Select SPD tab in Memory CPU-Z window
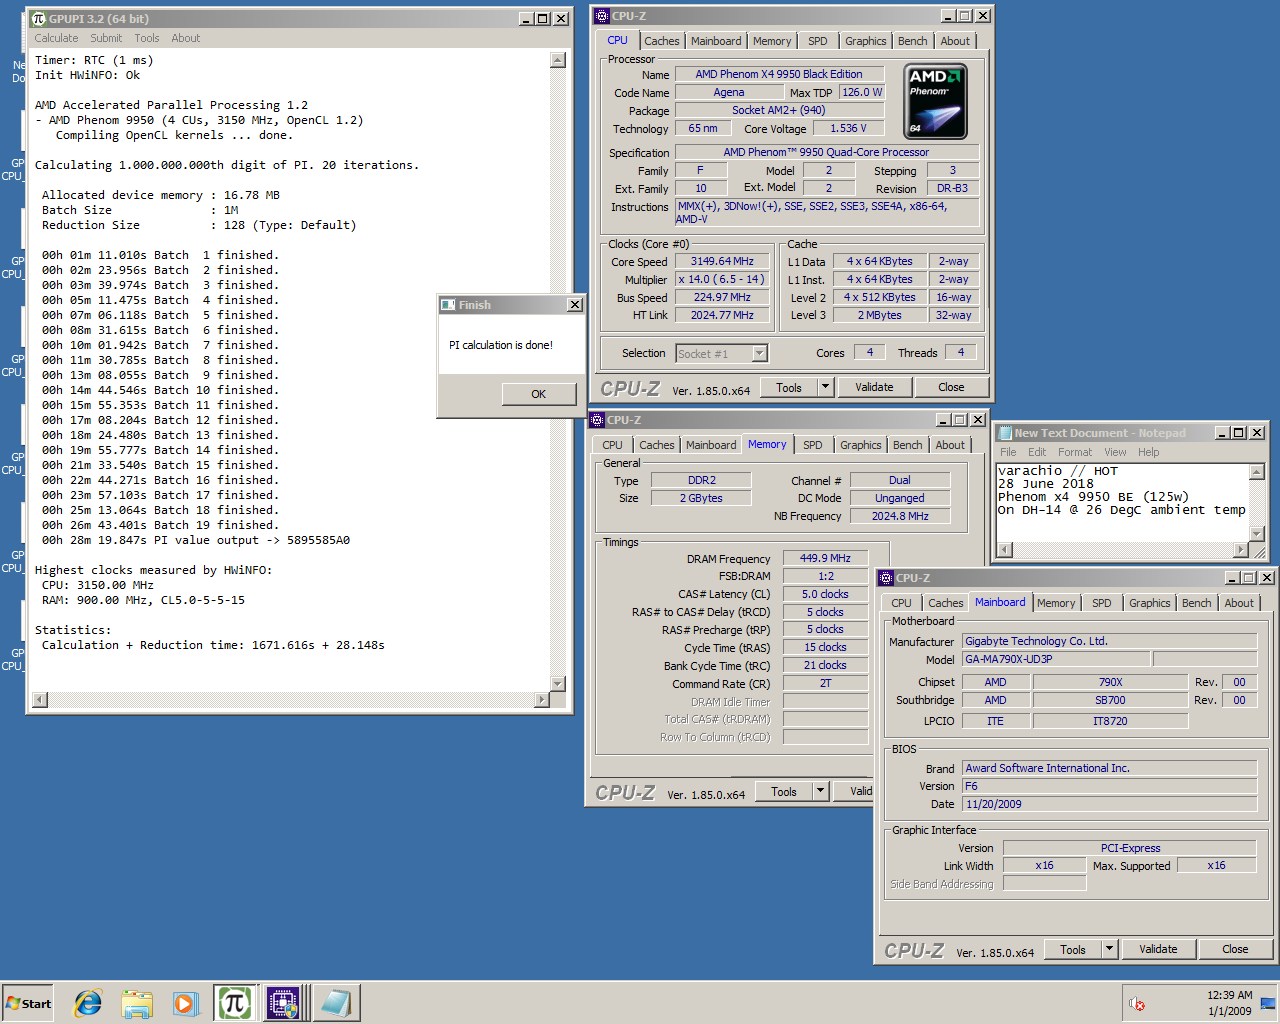Screen dimensions: 1280x1024 click(x=813, y=445)
